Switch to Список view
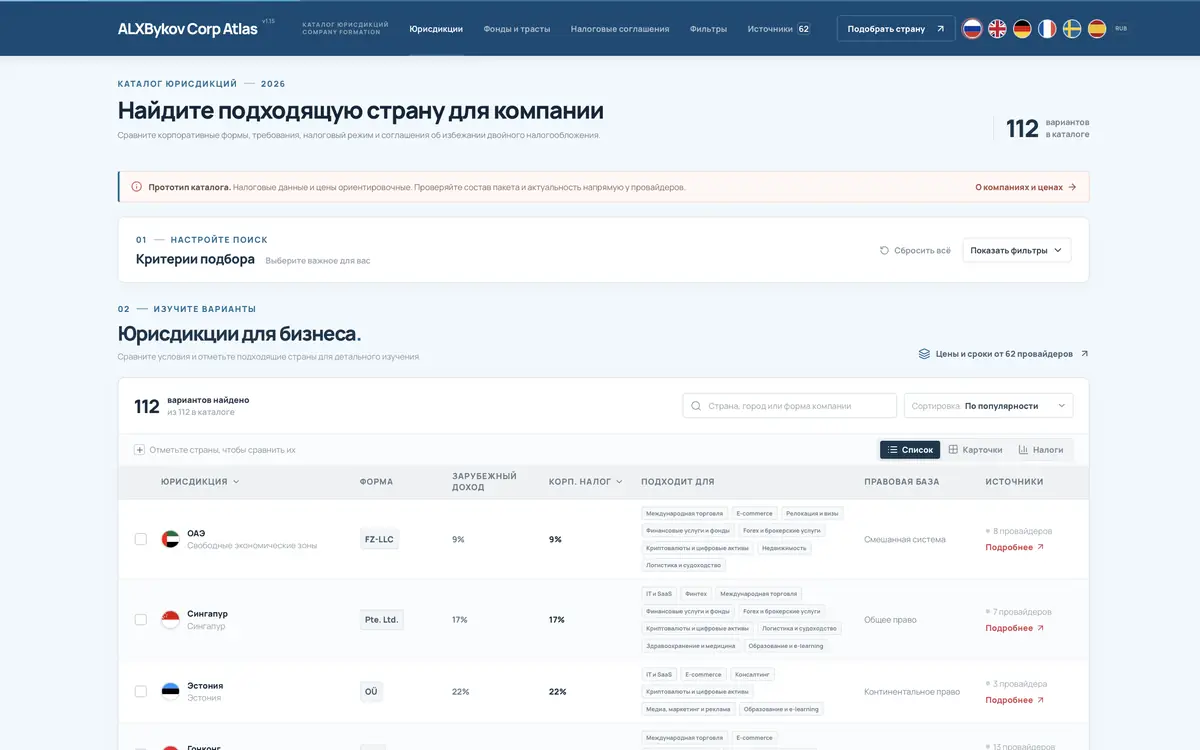Image resolution: width=1200 pixels, height=750 pixels. 910,450
